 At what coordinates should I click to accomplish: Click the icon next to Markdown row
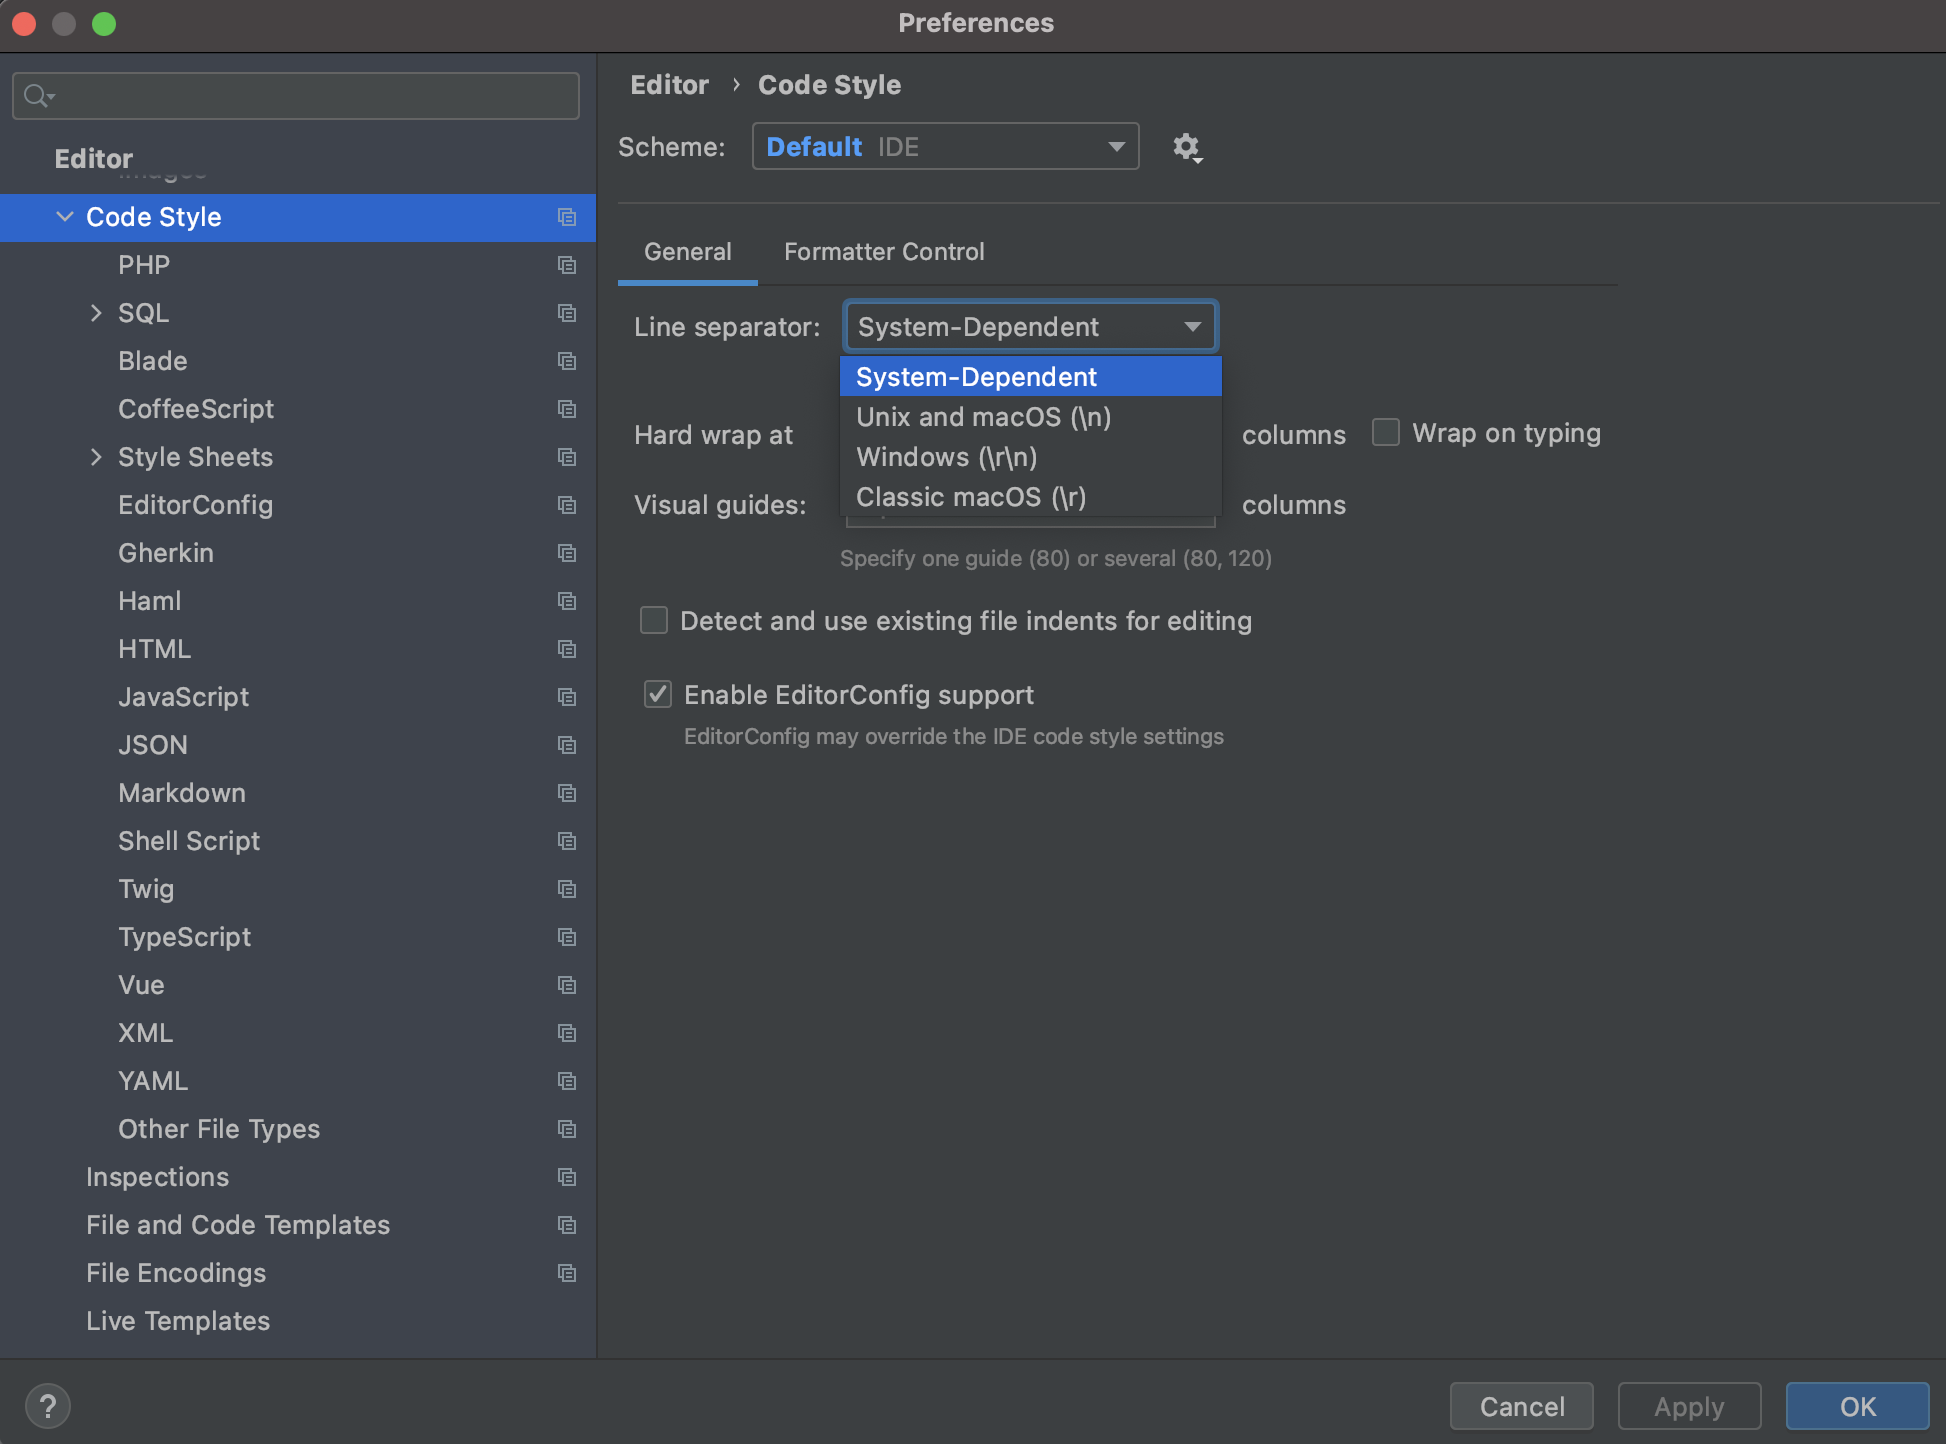567,793
